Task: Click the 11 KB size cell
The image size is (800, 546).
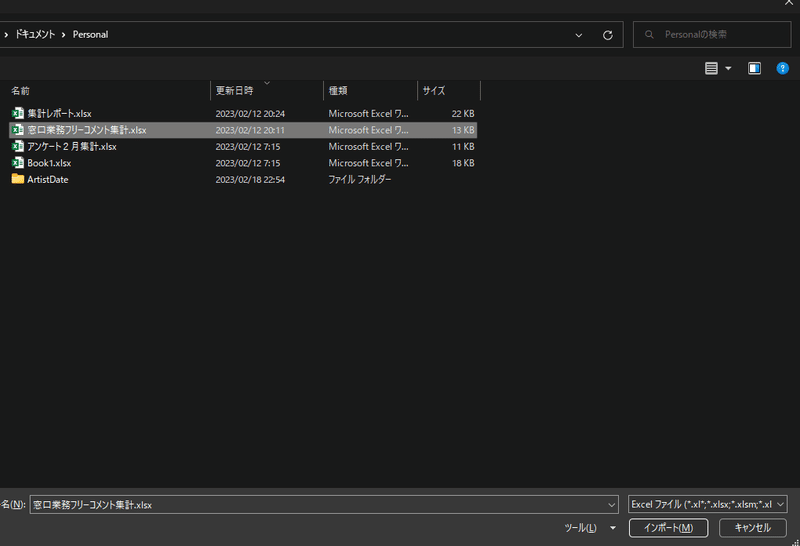Action: (x=463, y=146)
